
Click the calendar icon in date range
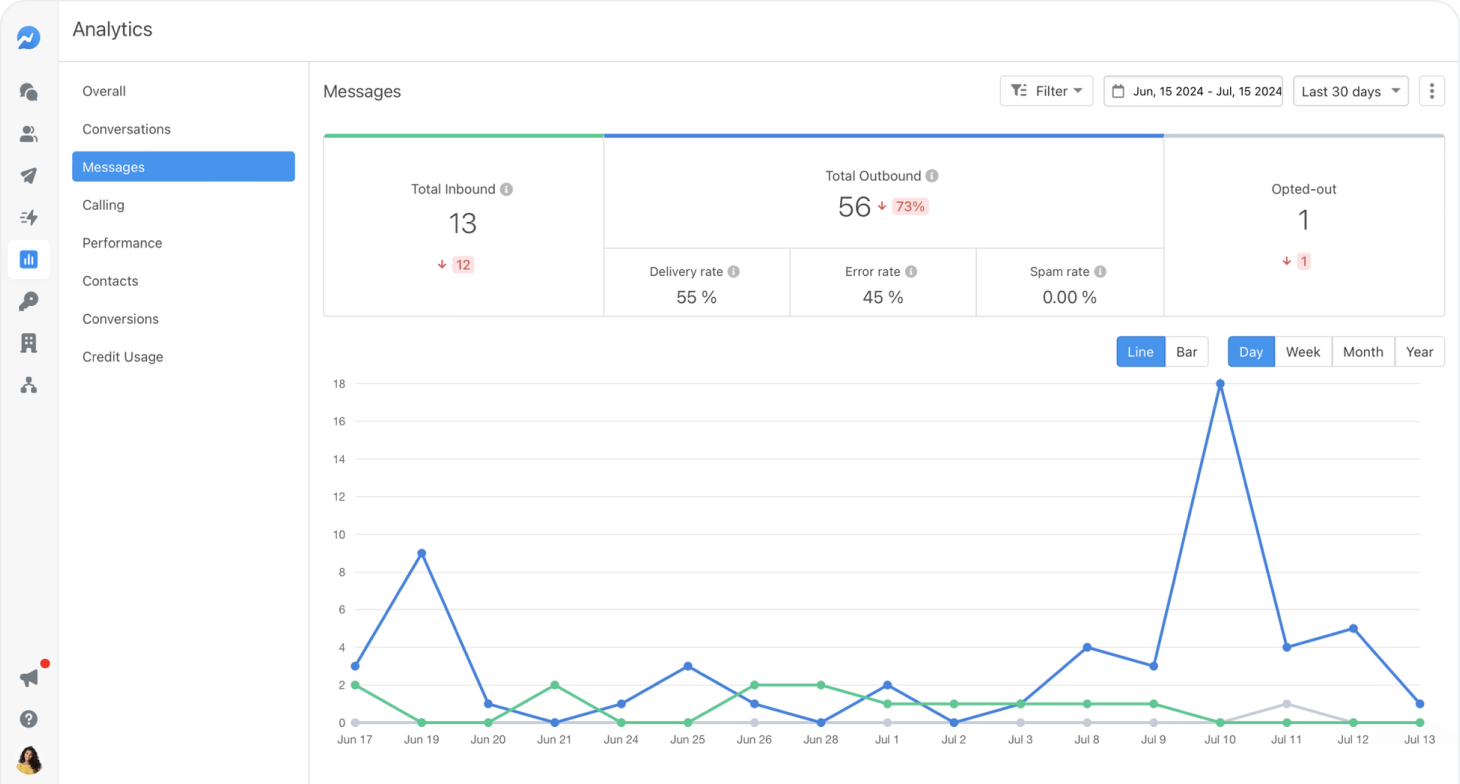pyautogui.click(x=1118, y=91)
